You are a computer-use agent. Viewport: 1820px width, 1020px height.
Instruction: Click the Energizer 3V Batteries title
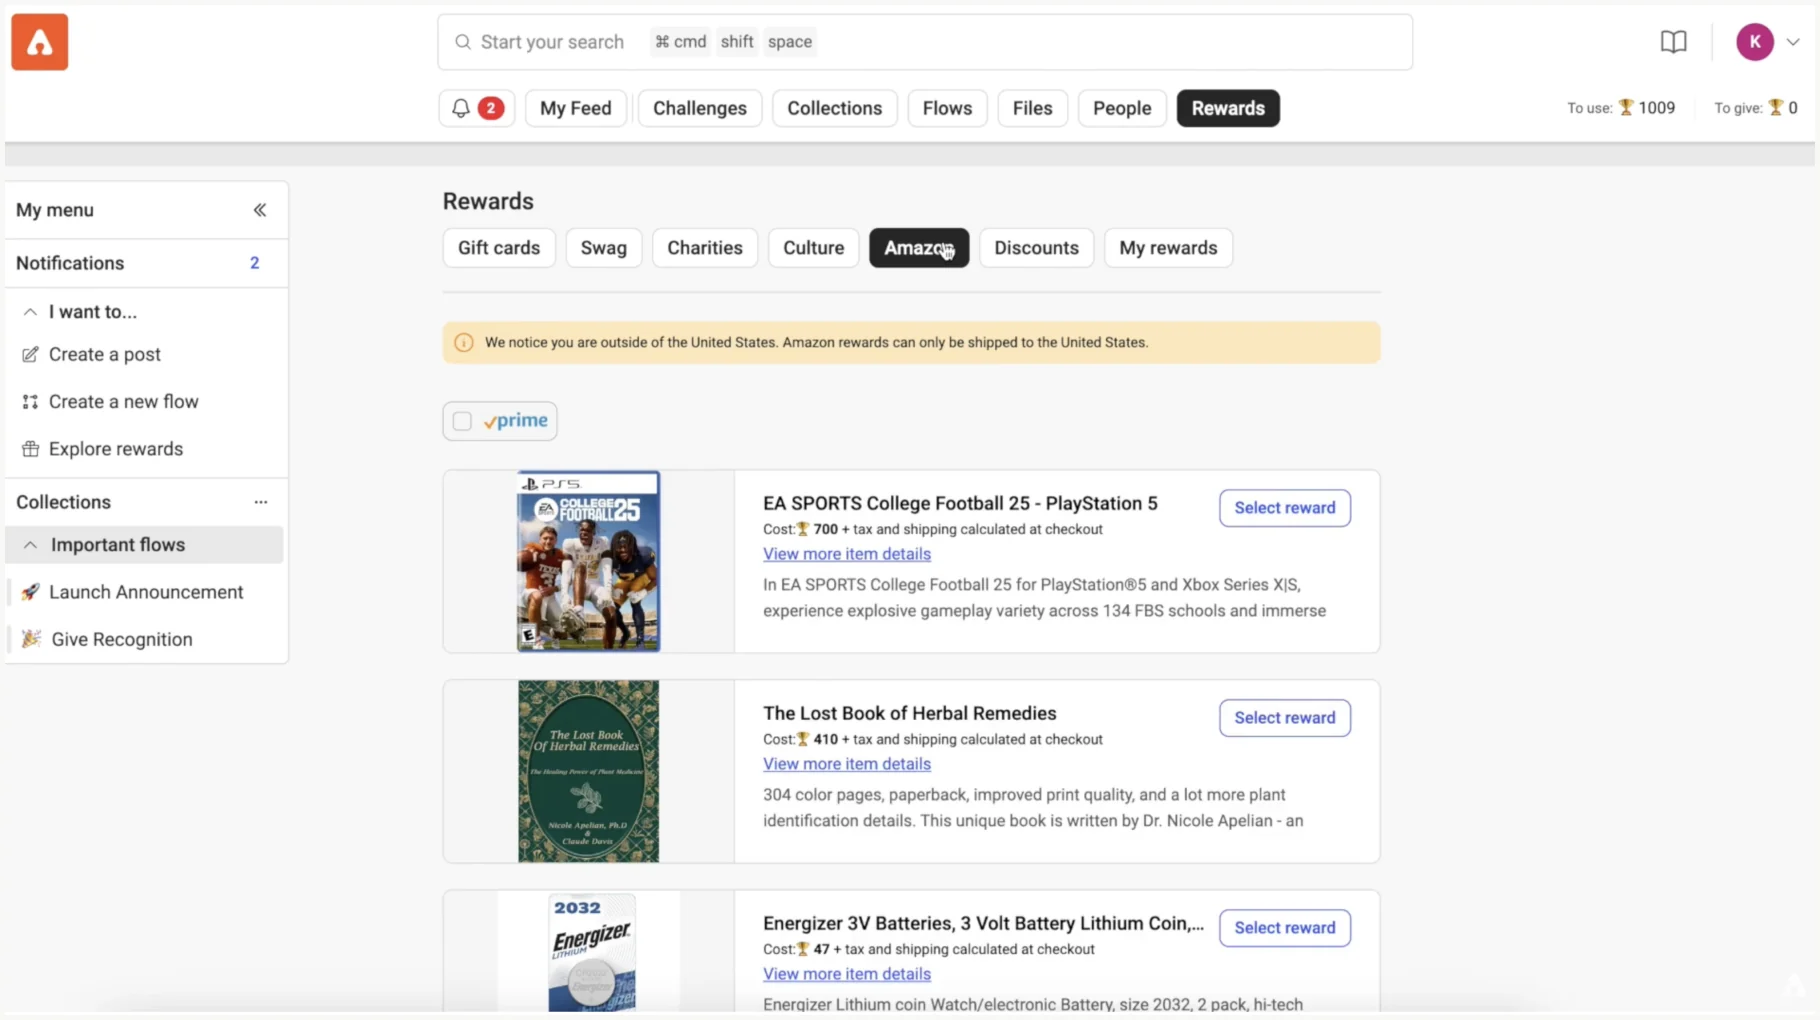[984, 924]
